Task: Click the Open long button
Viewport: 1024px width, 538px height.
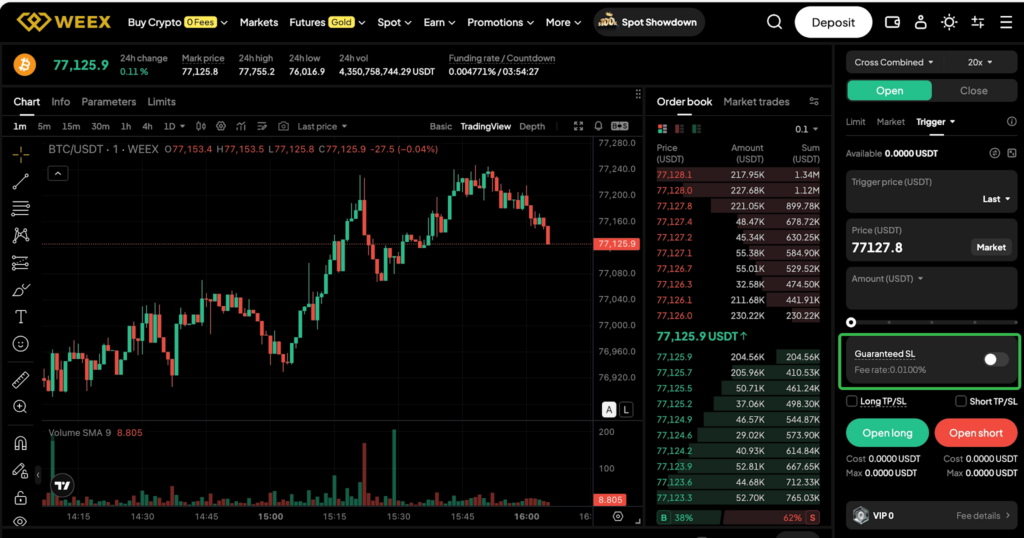Action: (887, 432)
